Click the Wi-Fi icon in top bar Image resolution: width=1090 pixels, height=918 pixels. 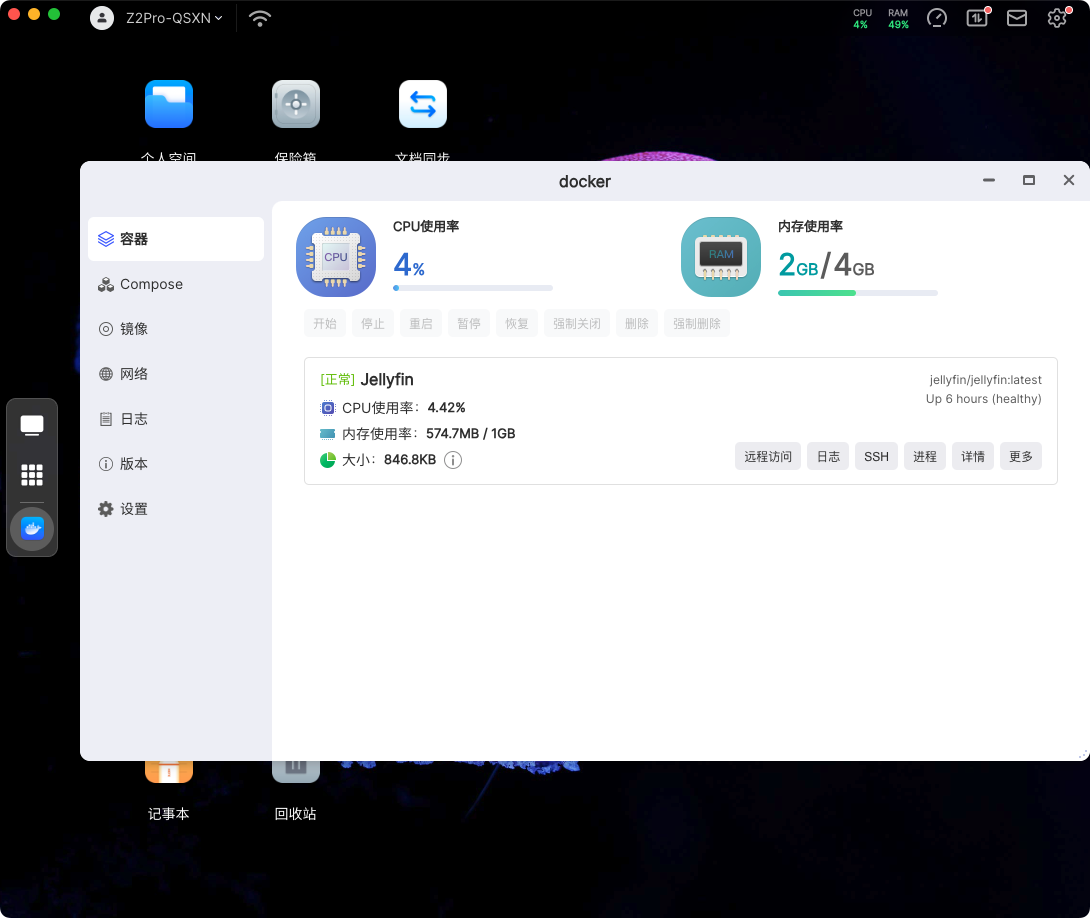pyautogui.click(x=260, y=18)
